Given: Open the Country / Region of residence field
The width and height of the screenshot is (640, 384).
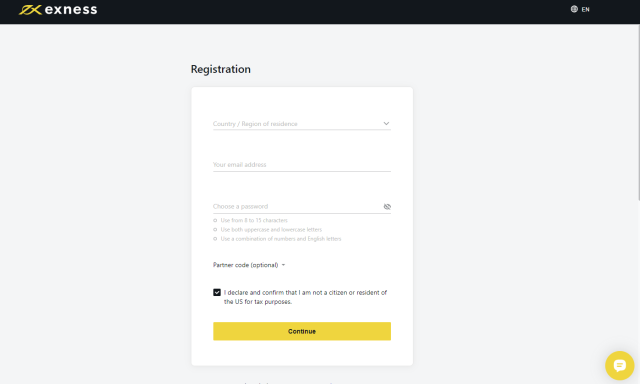Looking at the screenshot, I should point(302,124).
